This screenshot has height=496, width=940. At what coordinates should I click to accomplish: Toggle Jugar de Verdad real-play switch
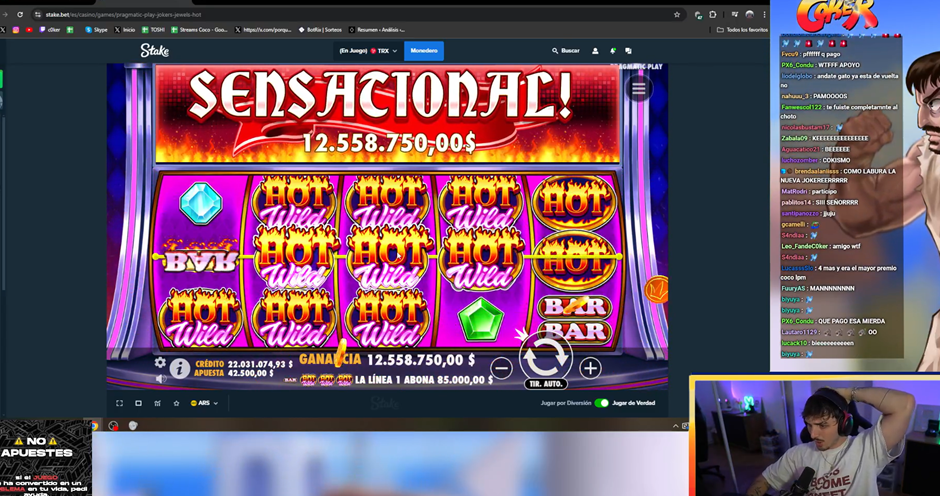tap(601, 403)
